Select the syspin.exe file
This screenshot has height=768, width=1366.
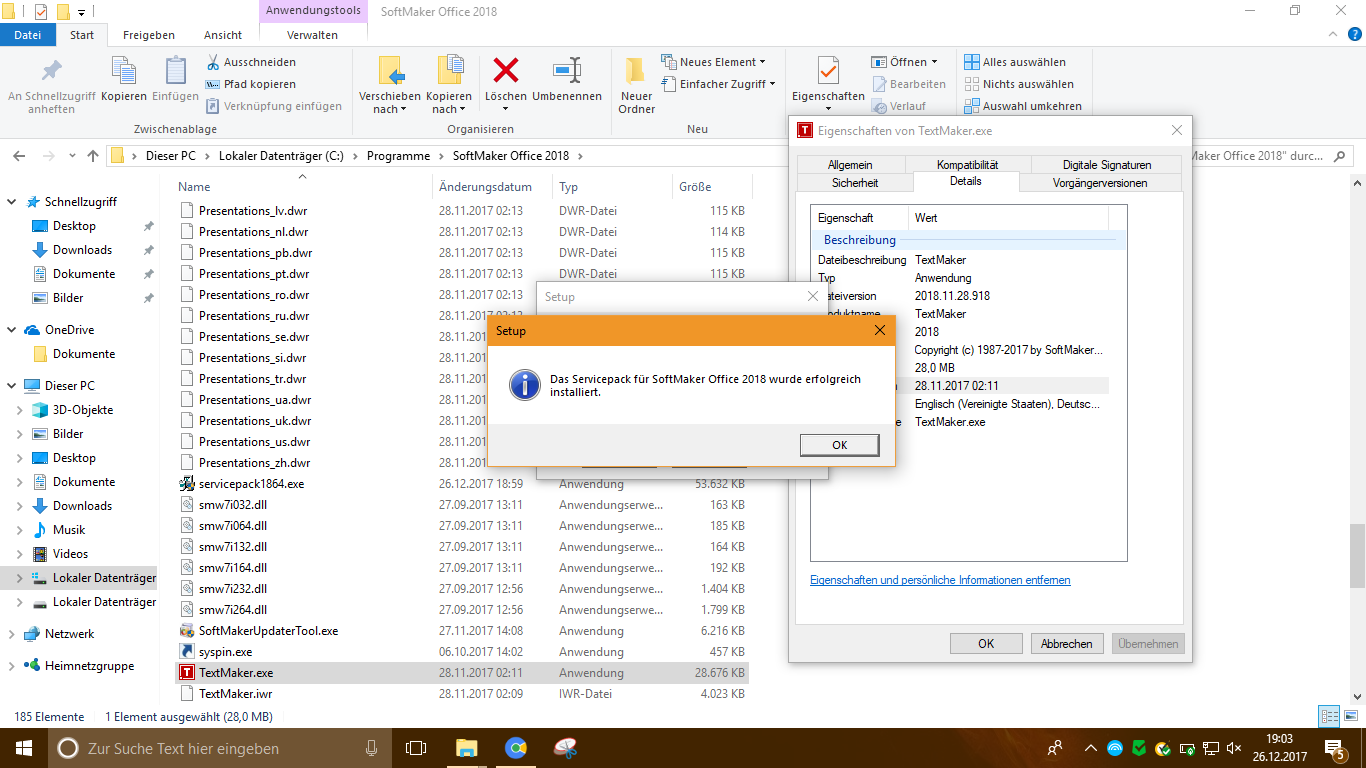pyautogui.click(x=225, y=652)
